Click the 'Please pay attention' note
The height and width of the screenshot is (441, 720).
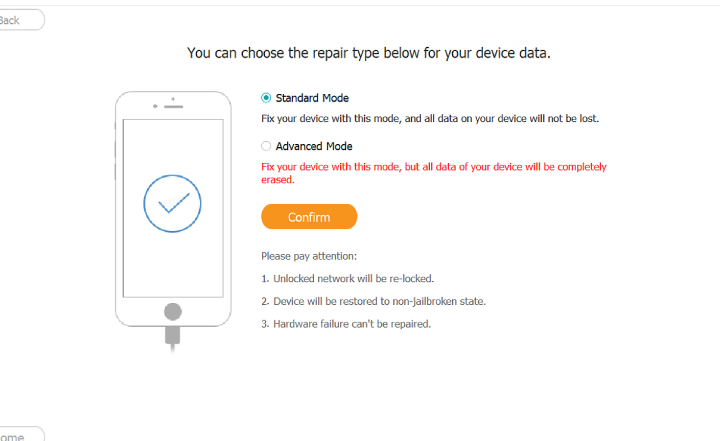pyautogui.click(x=309, y=256)
